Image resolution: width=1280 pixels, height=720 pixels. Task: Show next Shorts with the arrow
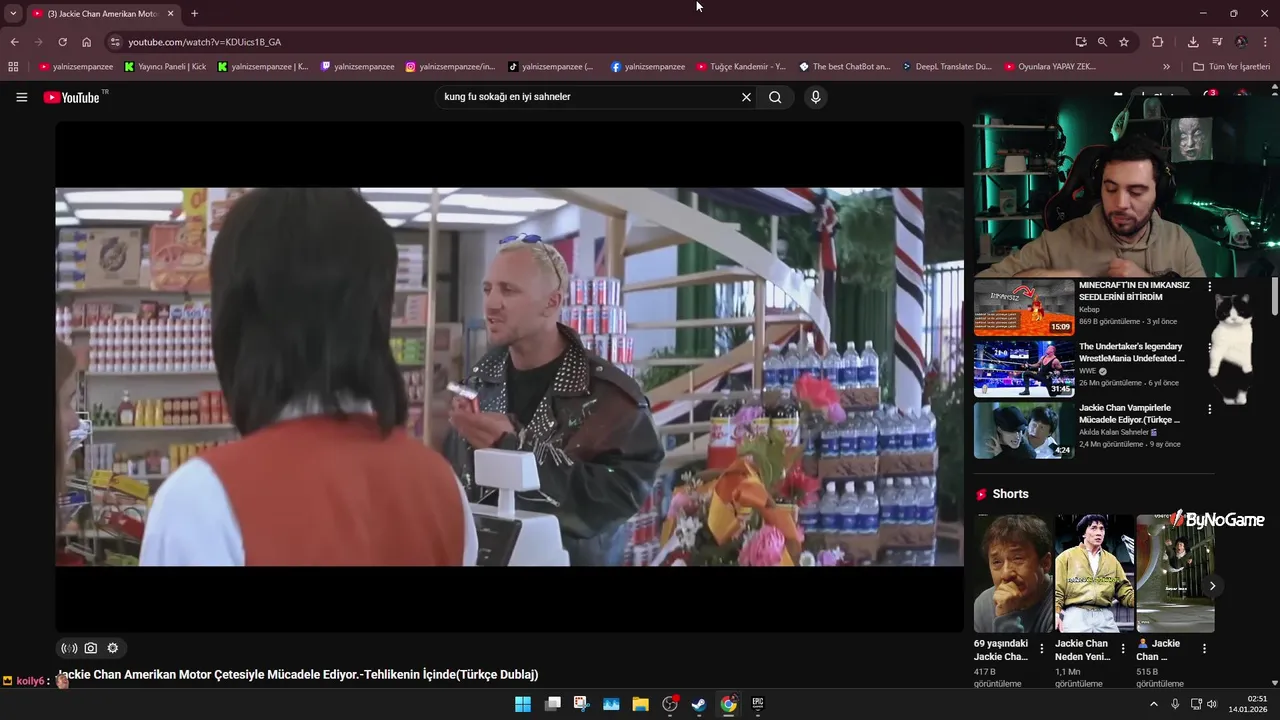pos(1212,586)
